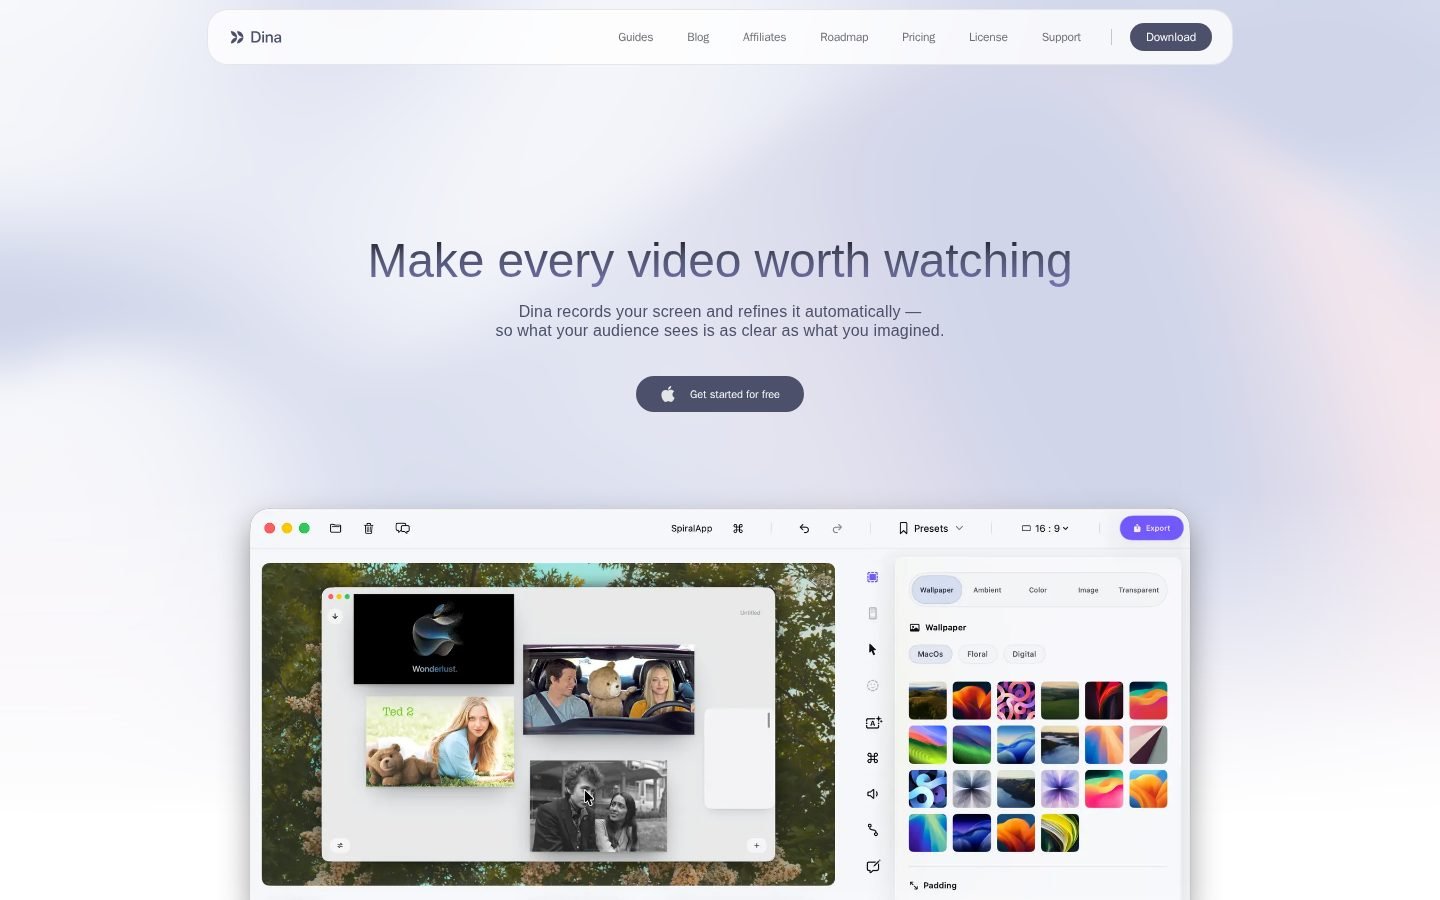Open the audio speaker settings icon

pos(873,794)
